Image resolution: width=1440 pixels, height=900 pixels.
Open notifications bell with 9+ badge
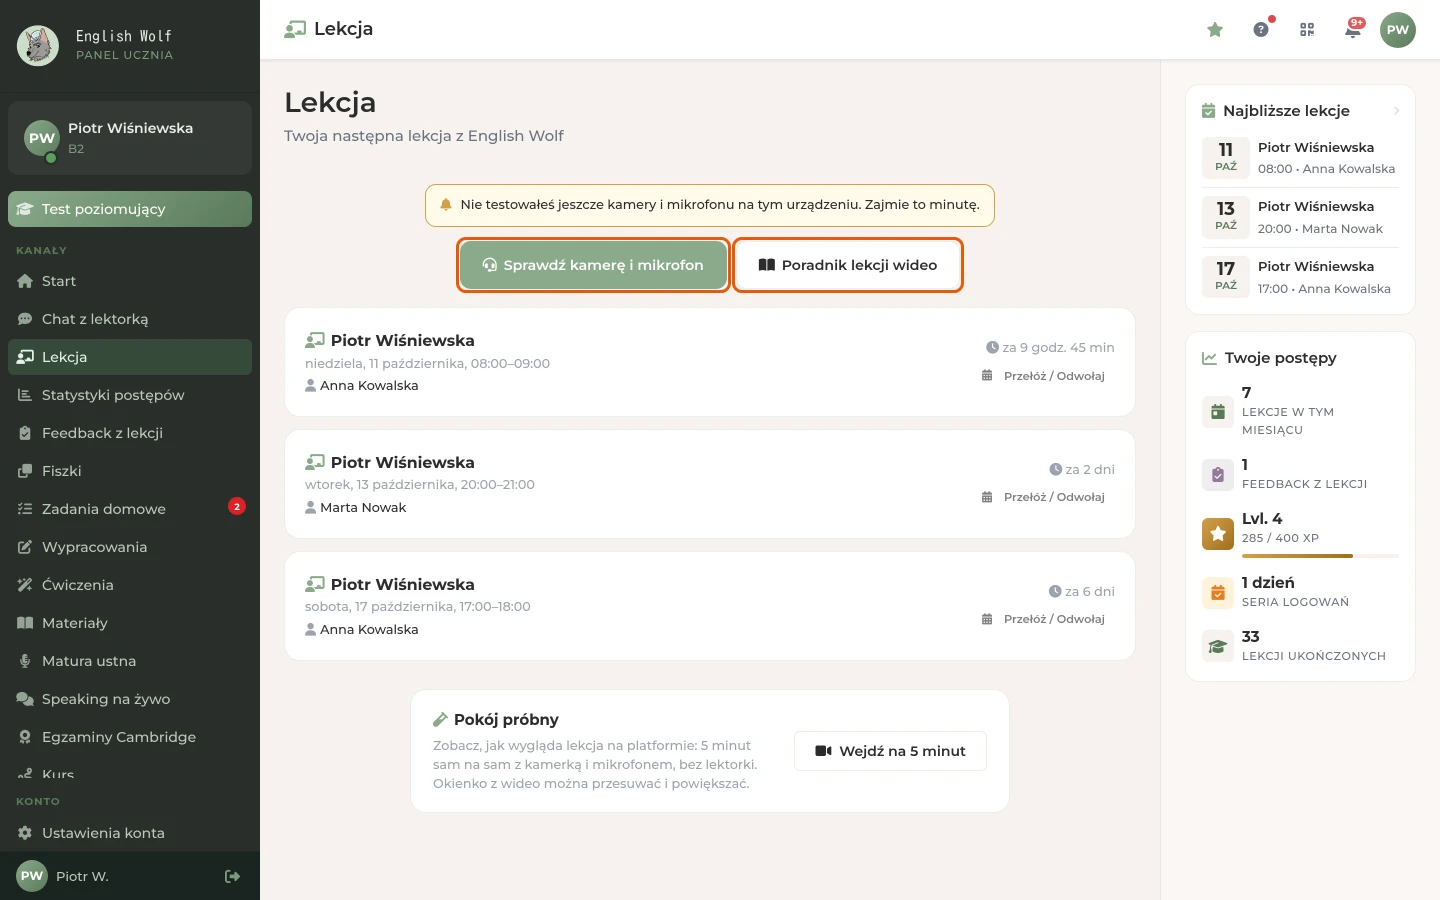[1353, 30]
